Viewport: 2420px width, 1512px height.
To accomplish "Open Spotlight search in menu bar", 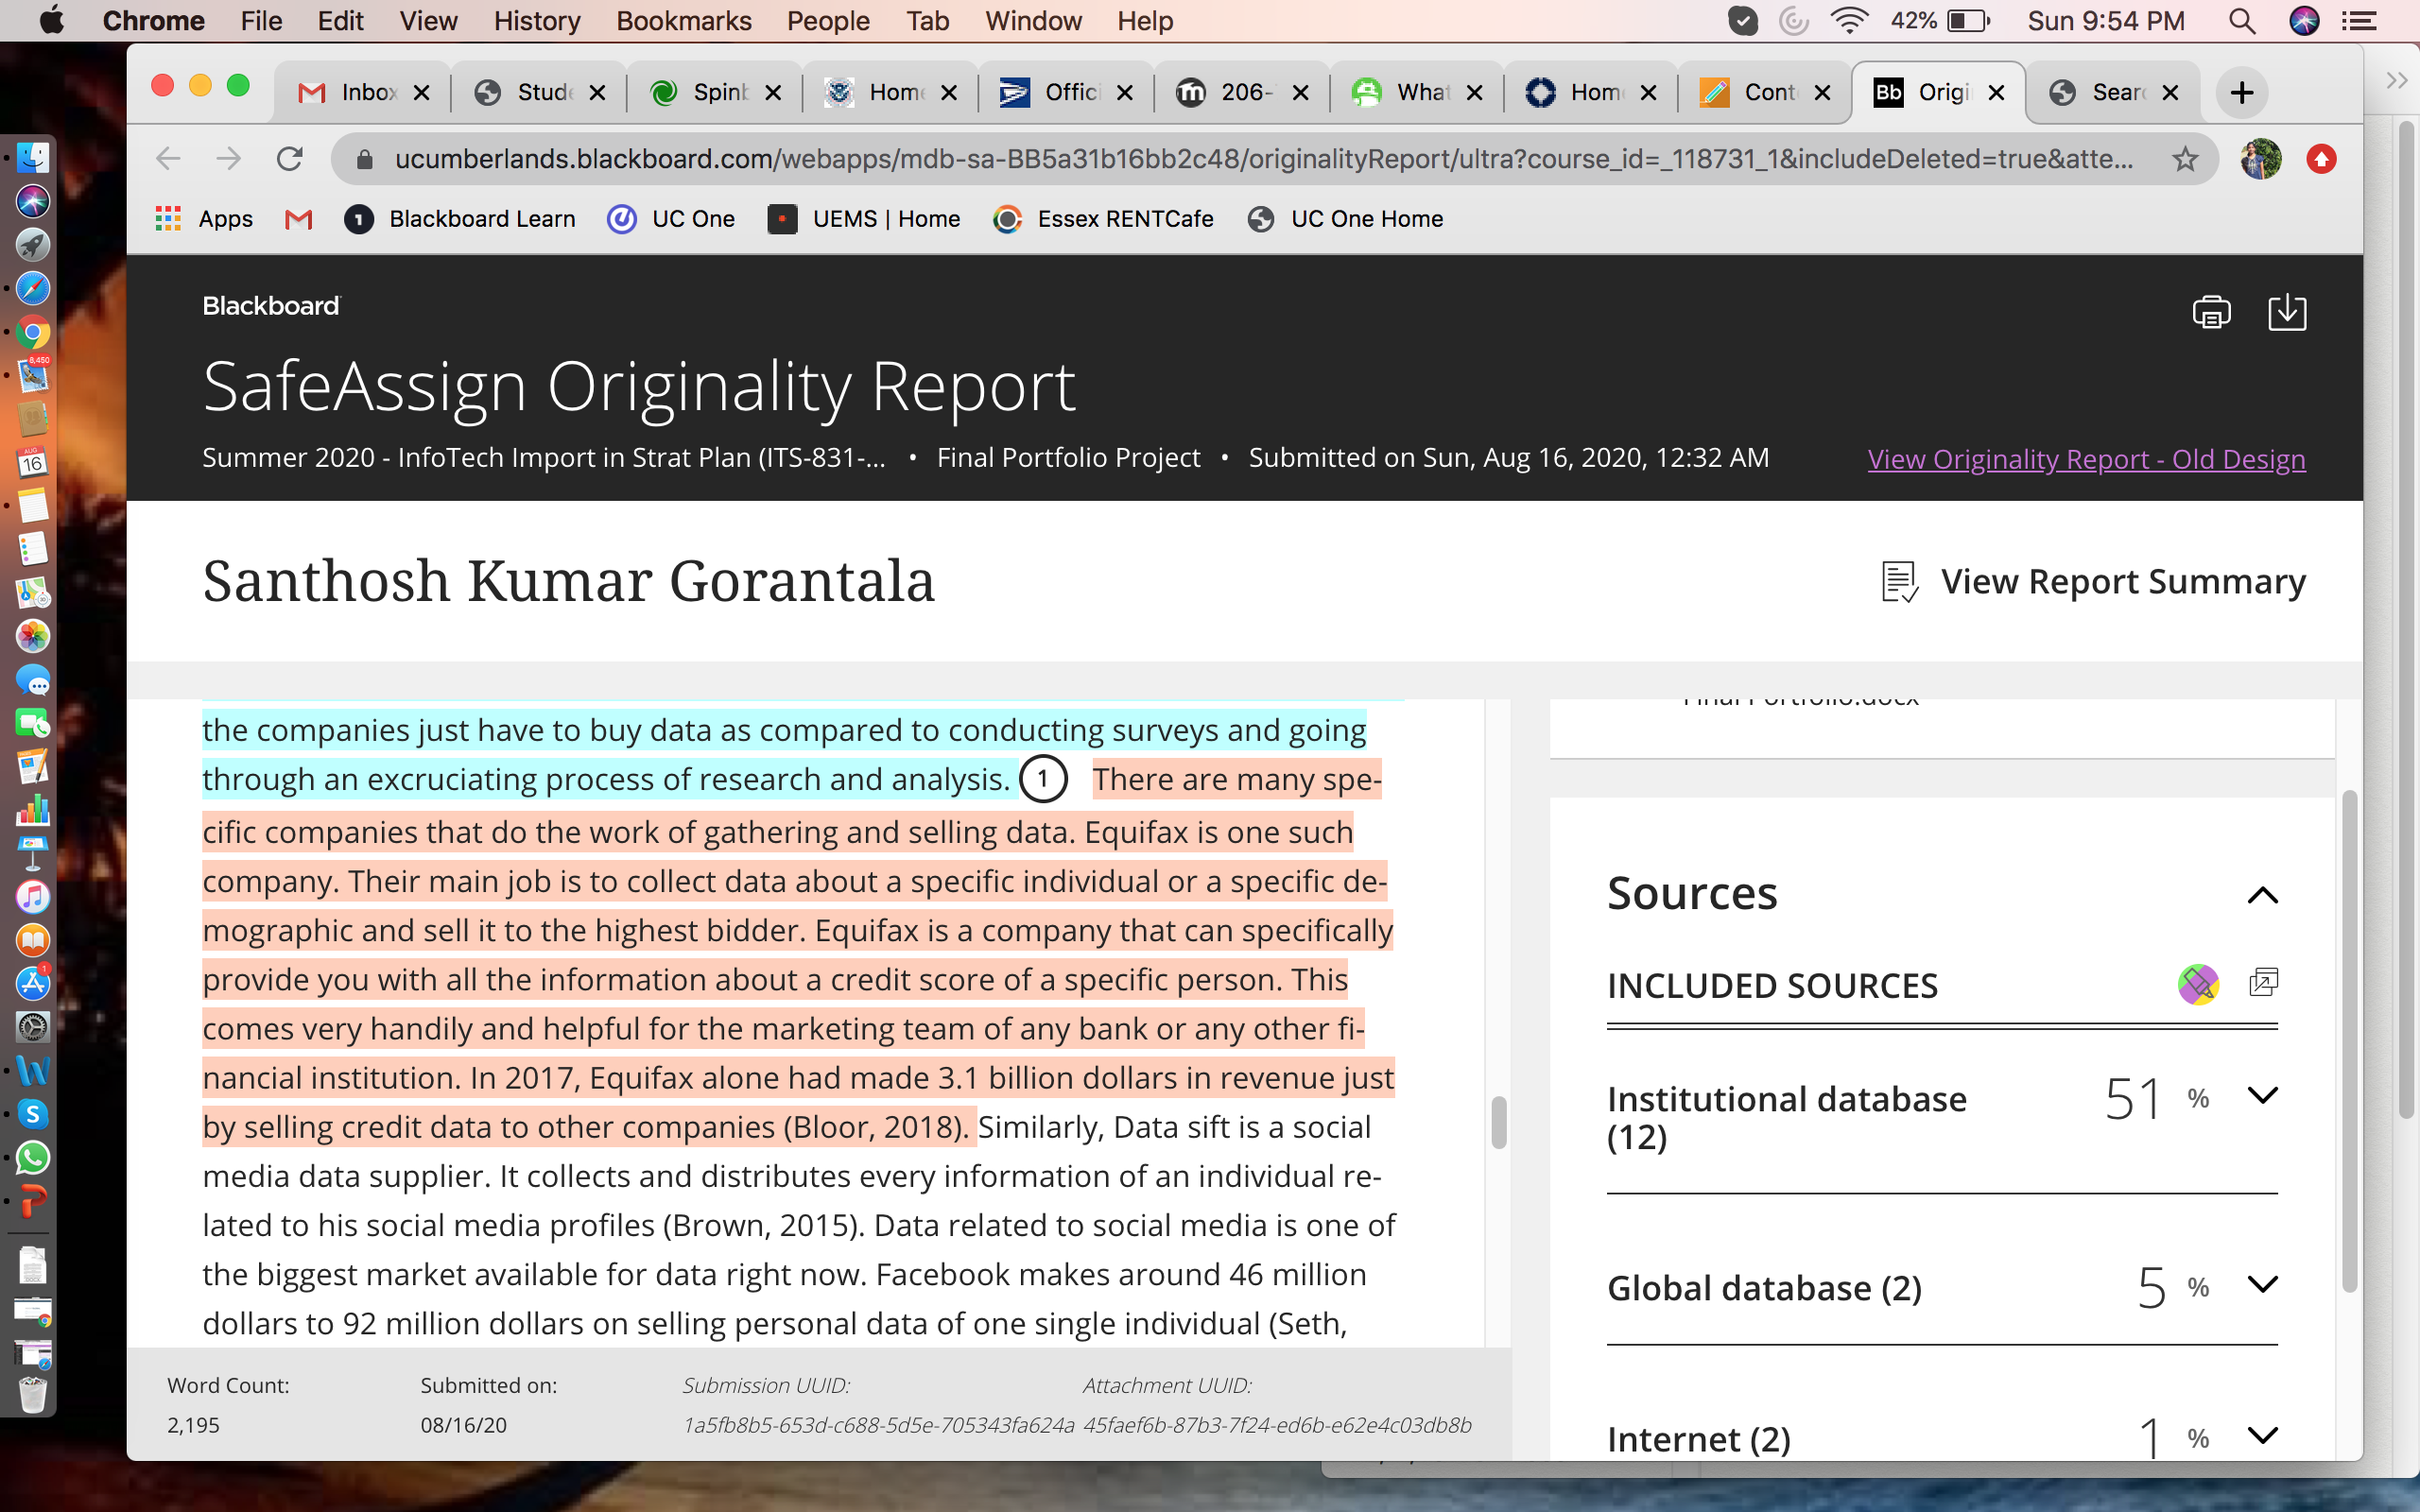I will [x=2242, y=20].
